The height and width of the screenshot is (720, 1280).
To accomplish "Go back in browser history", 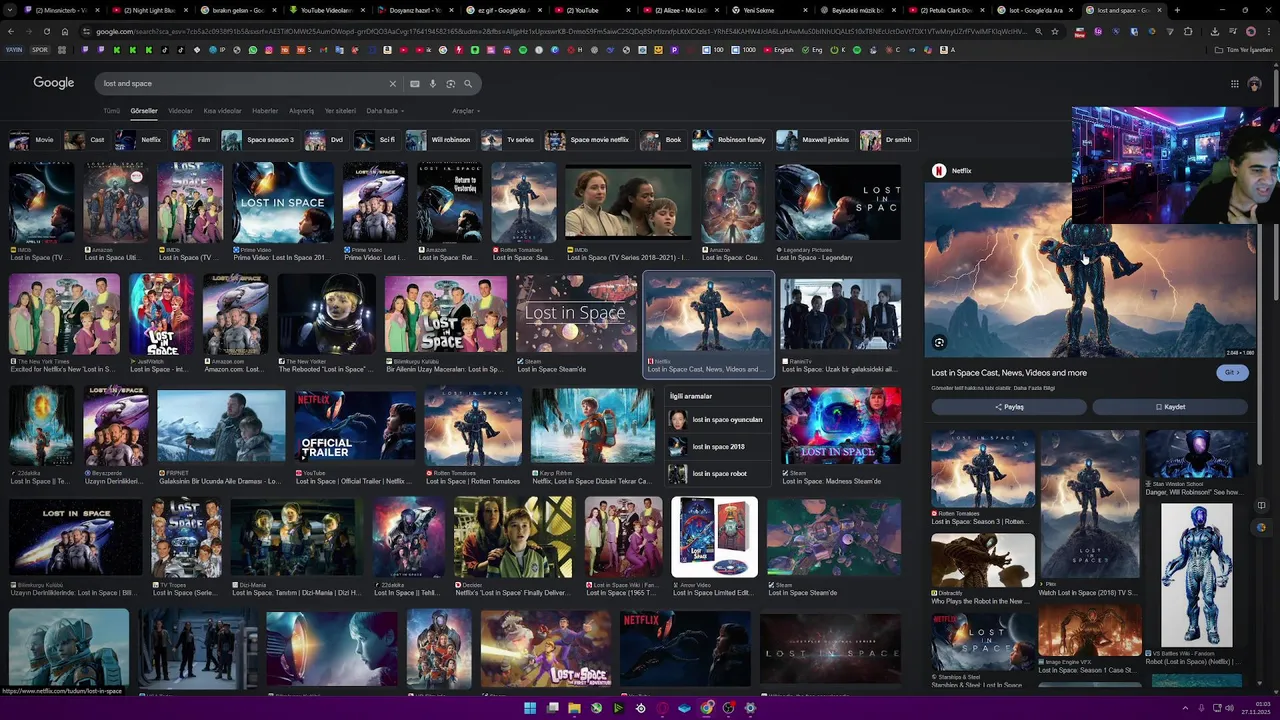I will [x=11, y=31].
